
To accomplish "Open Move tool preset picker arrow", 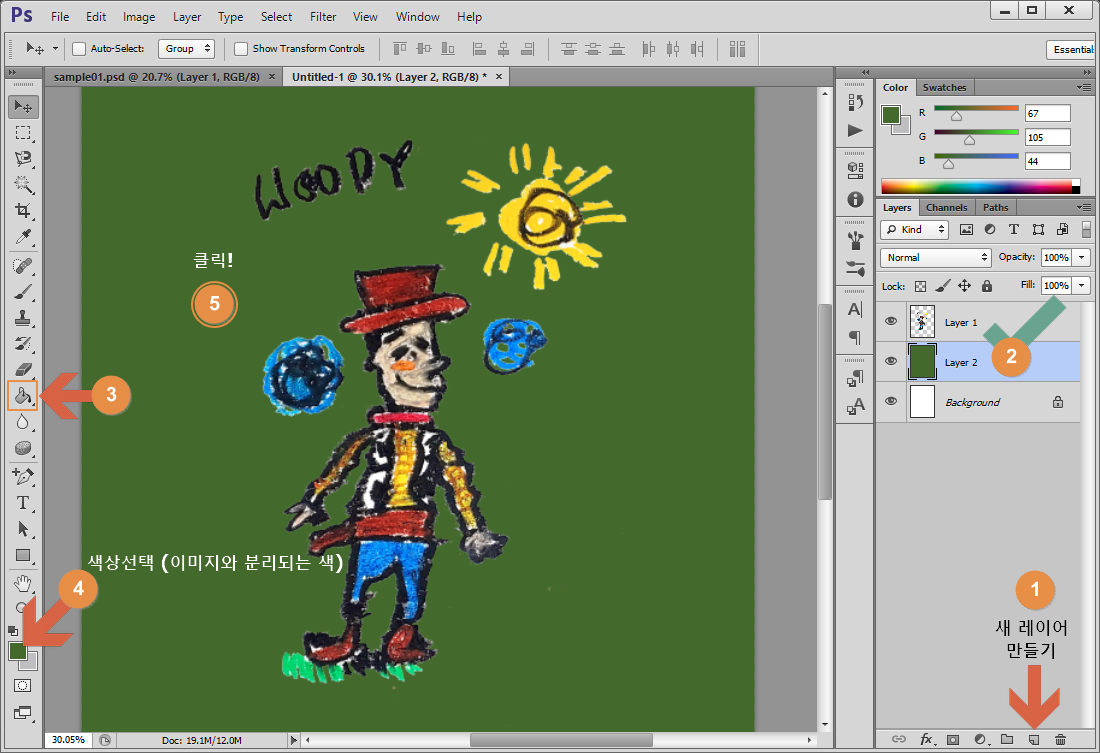I will (55, 48).
